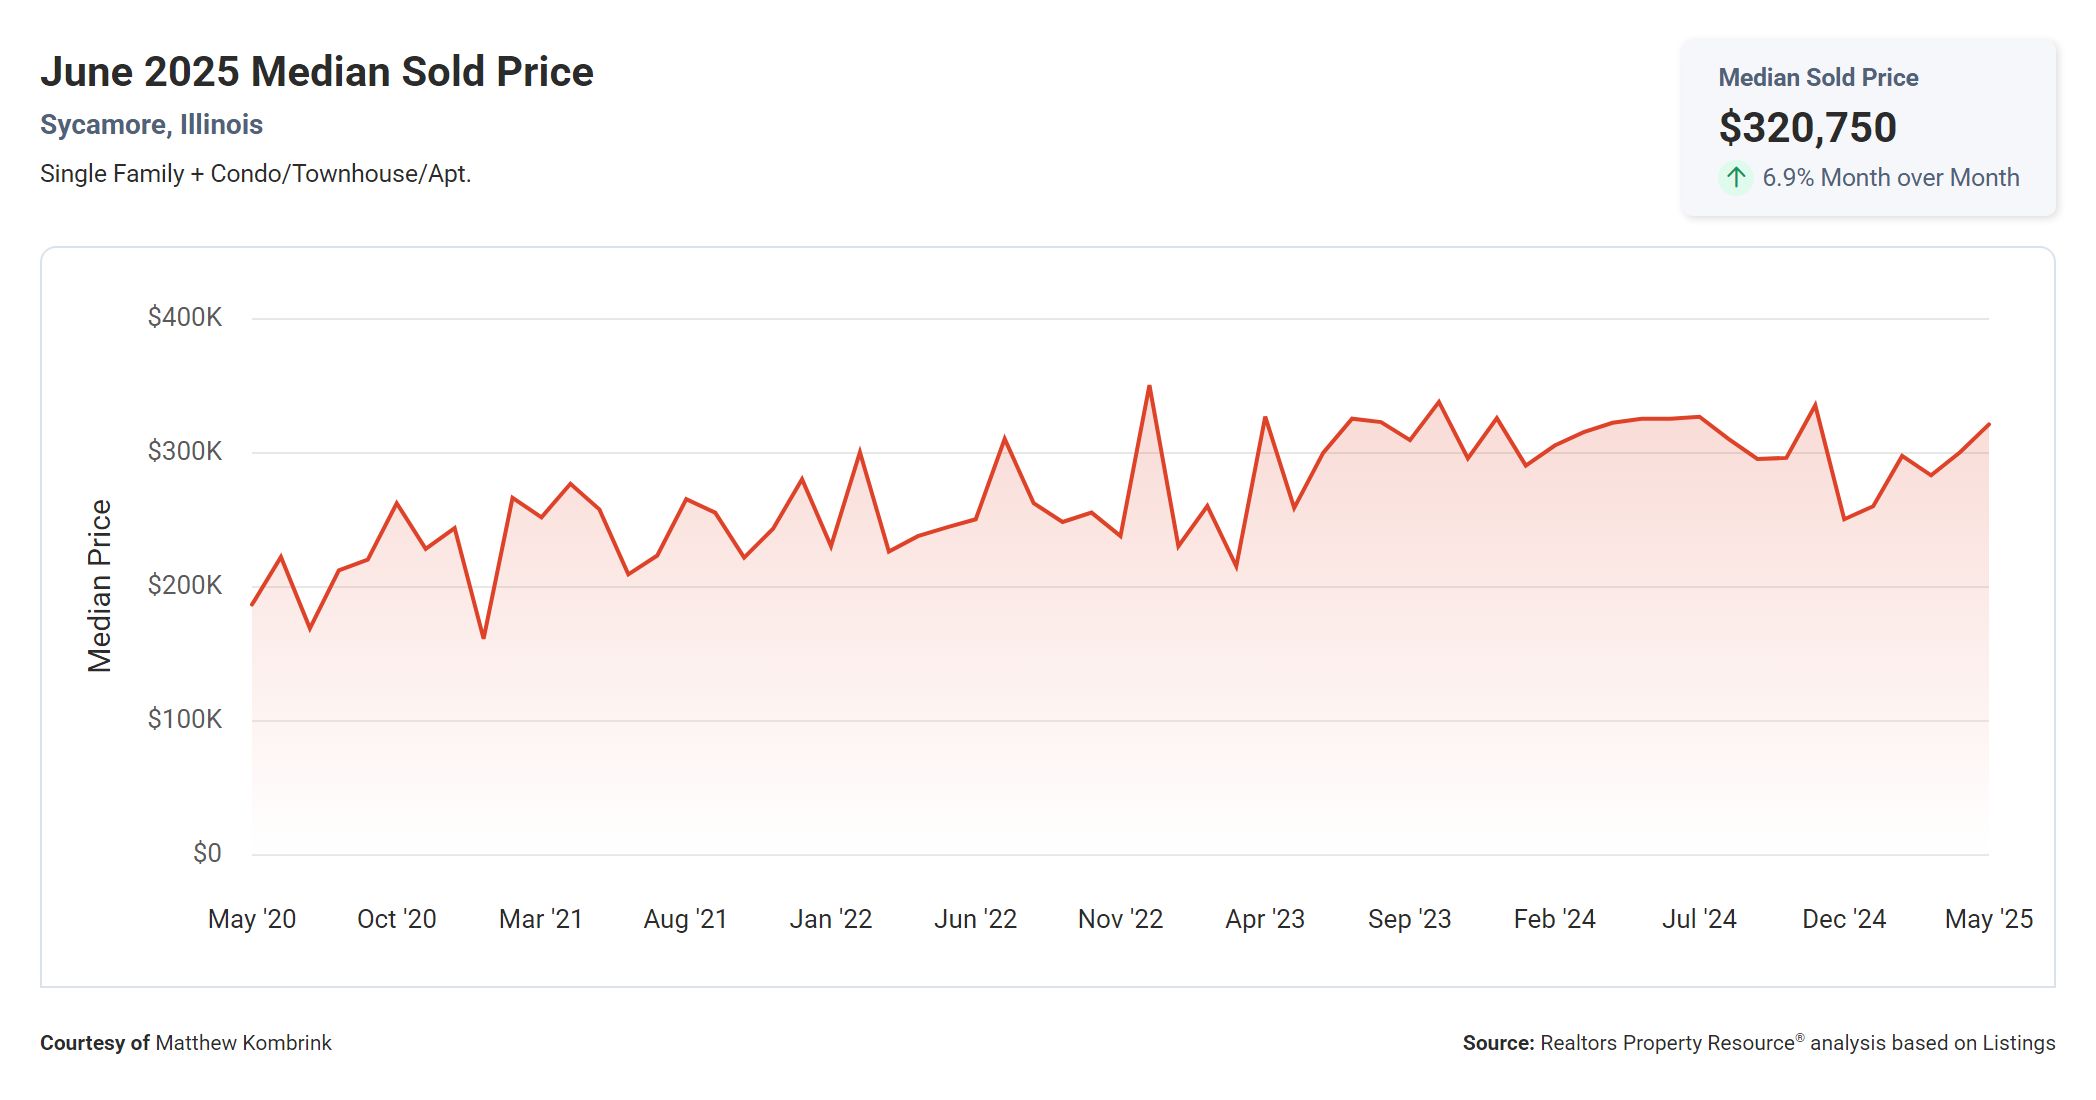Click the Nov '22 peak on the chart line
Image resolution: width=2096 pixels, height=1100 pixels.
[1149, 387]
